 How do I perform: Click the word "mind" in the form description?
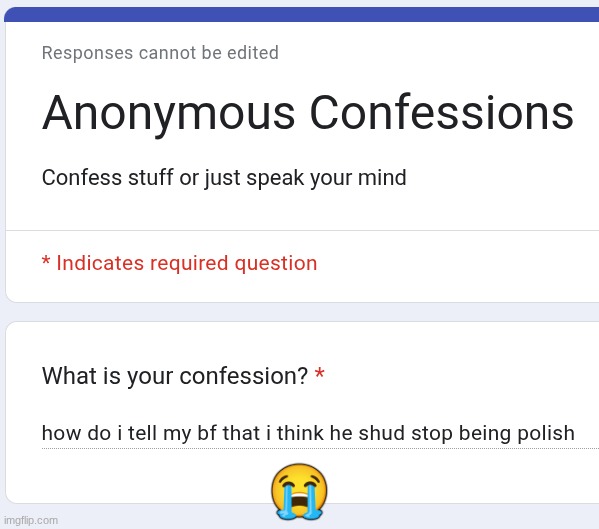tap(382, 178)
